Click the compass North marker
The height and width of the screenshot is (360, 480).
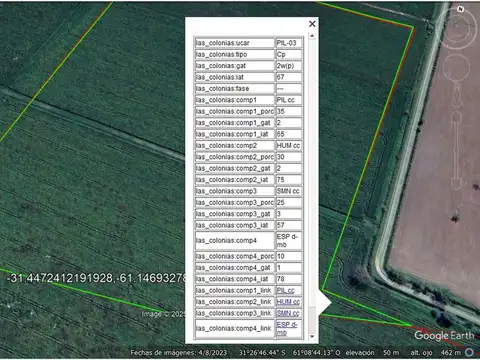pyautogui.click(x=460, y=9)
